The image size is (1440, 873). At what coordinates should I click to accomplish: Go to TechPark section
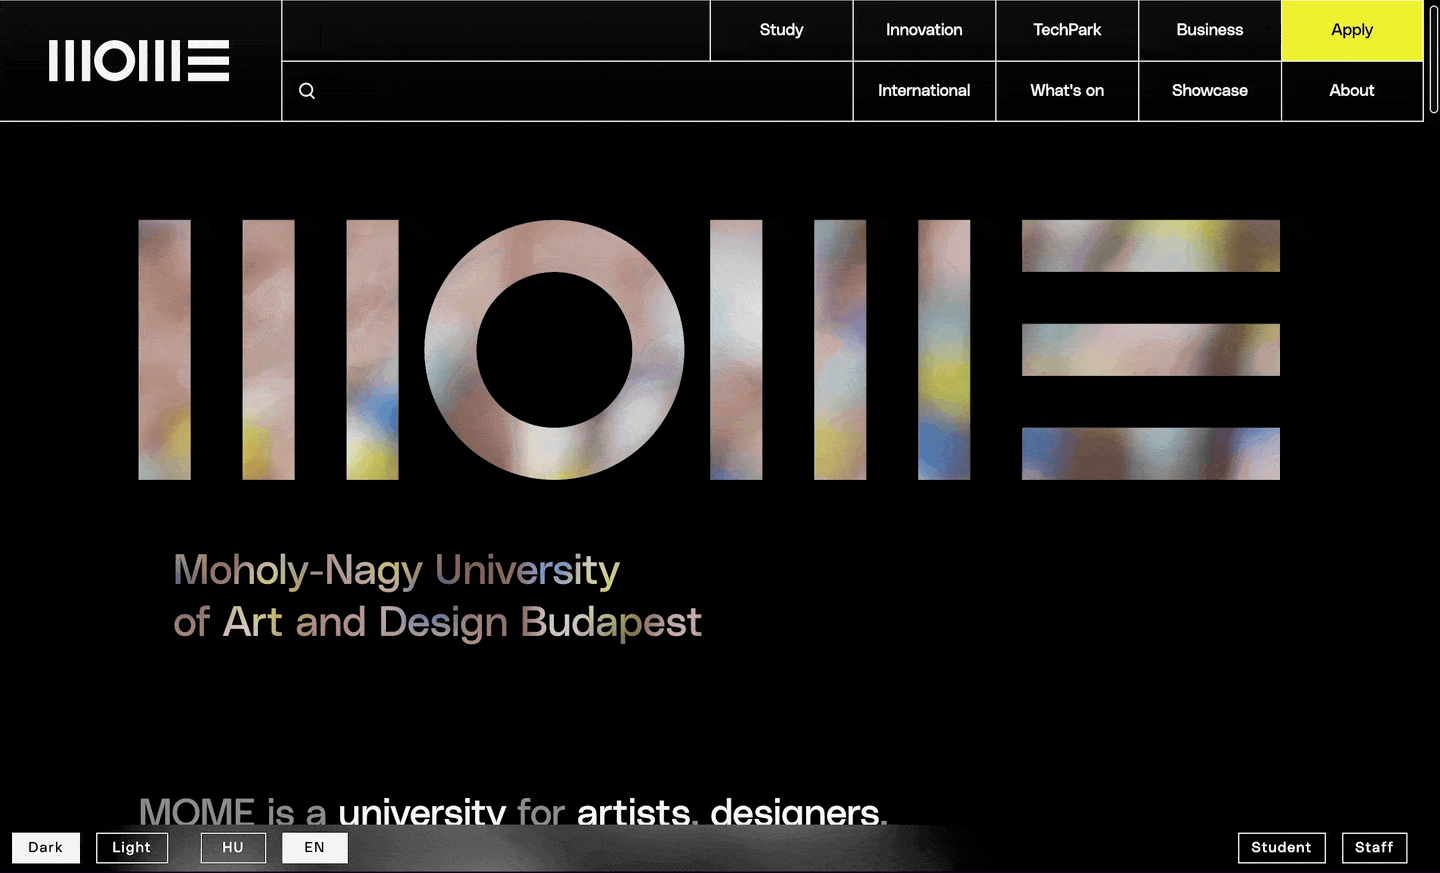[1067, 30]
